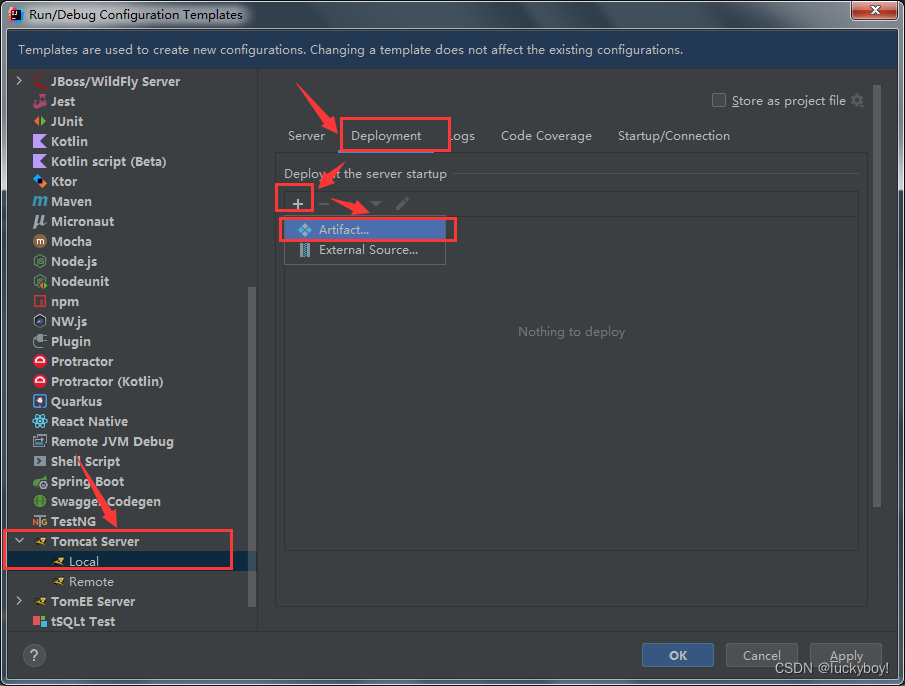This screenshot has width=905, height=686.
Task: Click the Shell Script icon
Action: (40, 462)
